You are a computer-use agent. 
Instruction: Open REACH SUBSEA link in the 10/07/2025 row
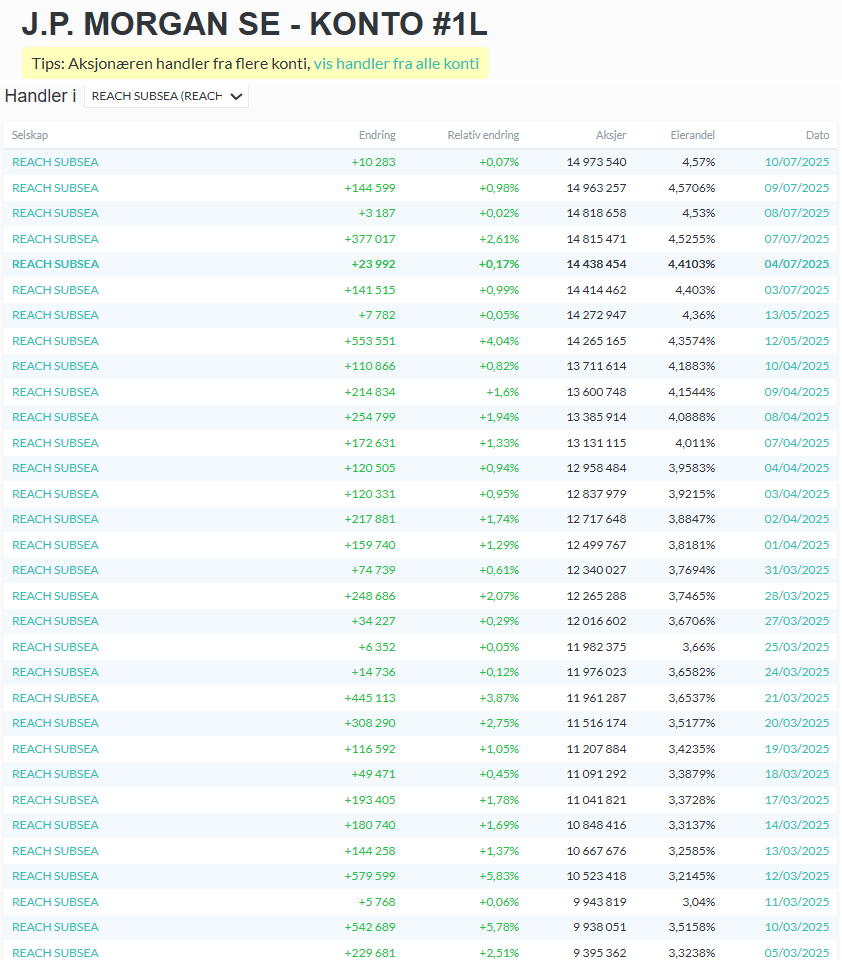[x=55, y=162]
